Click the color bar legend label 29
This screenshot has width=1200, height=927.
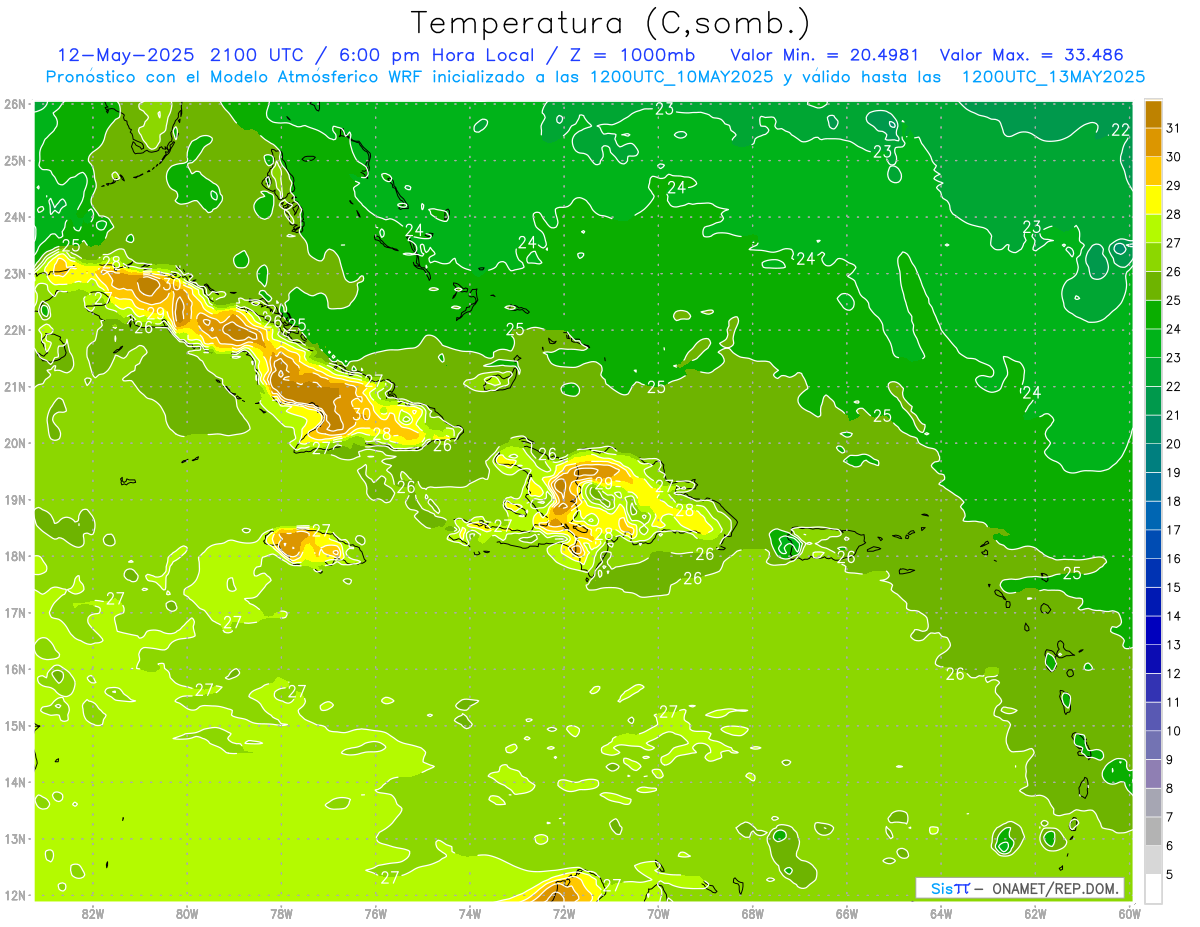click(1174, 186)
